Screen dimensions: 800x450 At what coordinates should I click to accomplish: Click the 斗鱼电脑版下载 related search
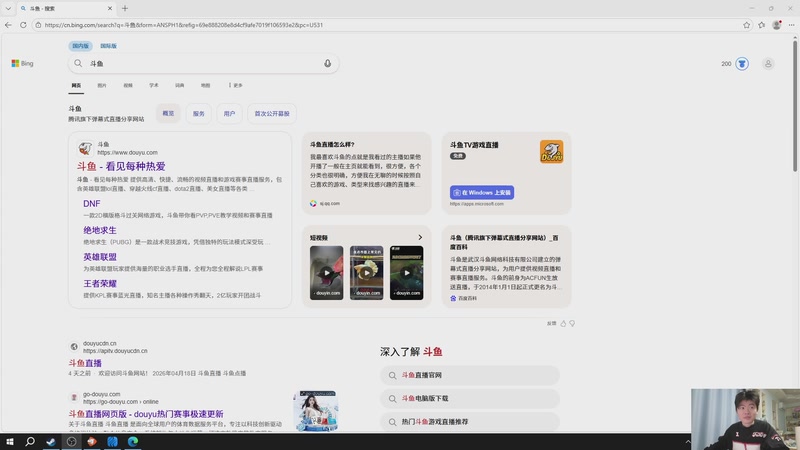pyautogui.click(x=469, y=398)
